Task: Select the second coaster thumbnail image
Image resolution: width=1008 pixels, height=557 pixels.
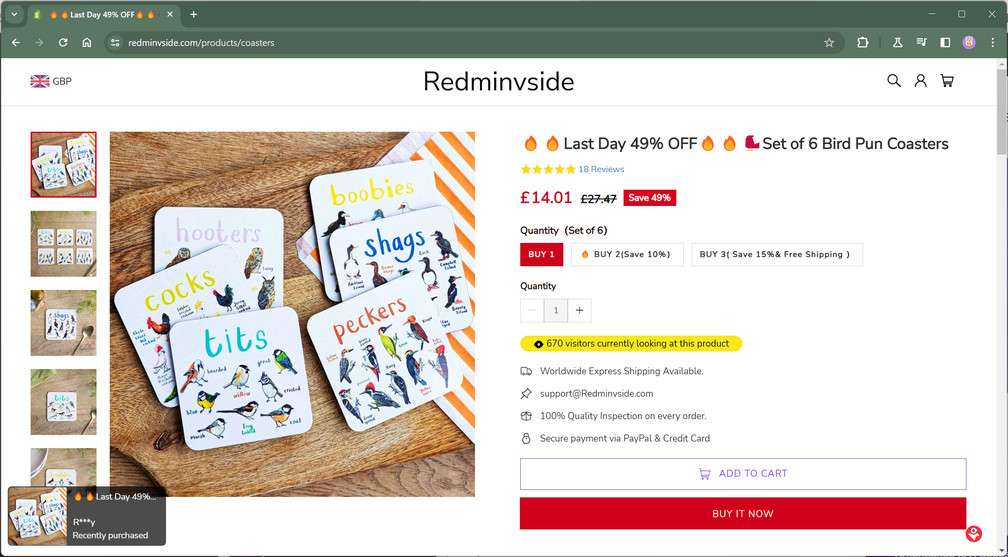Action: (x=64, y=243)
